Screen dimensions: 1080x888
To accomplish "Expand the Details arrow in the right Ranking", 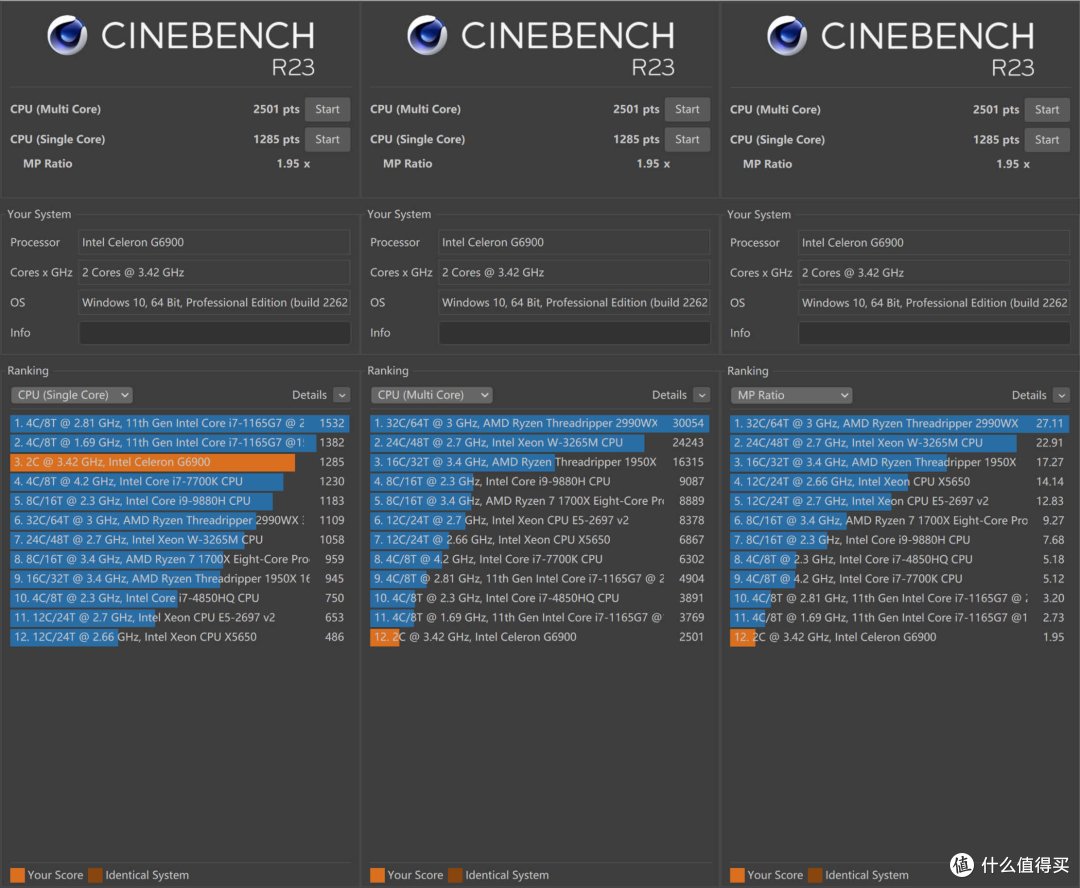I will (1062, 395).
